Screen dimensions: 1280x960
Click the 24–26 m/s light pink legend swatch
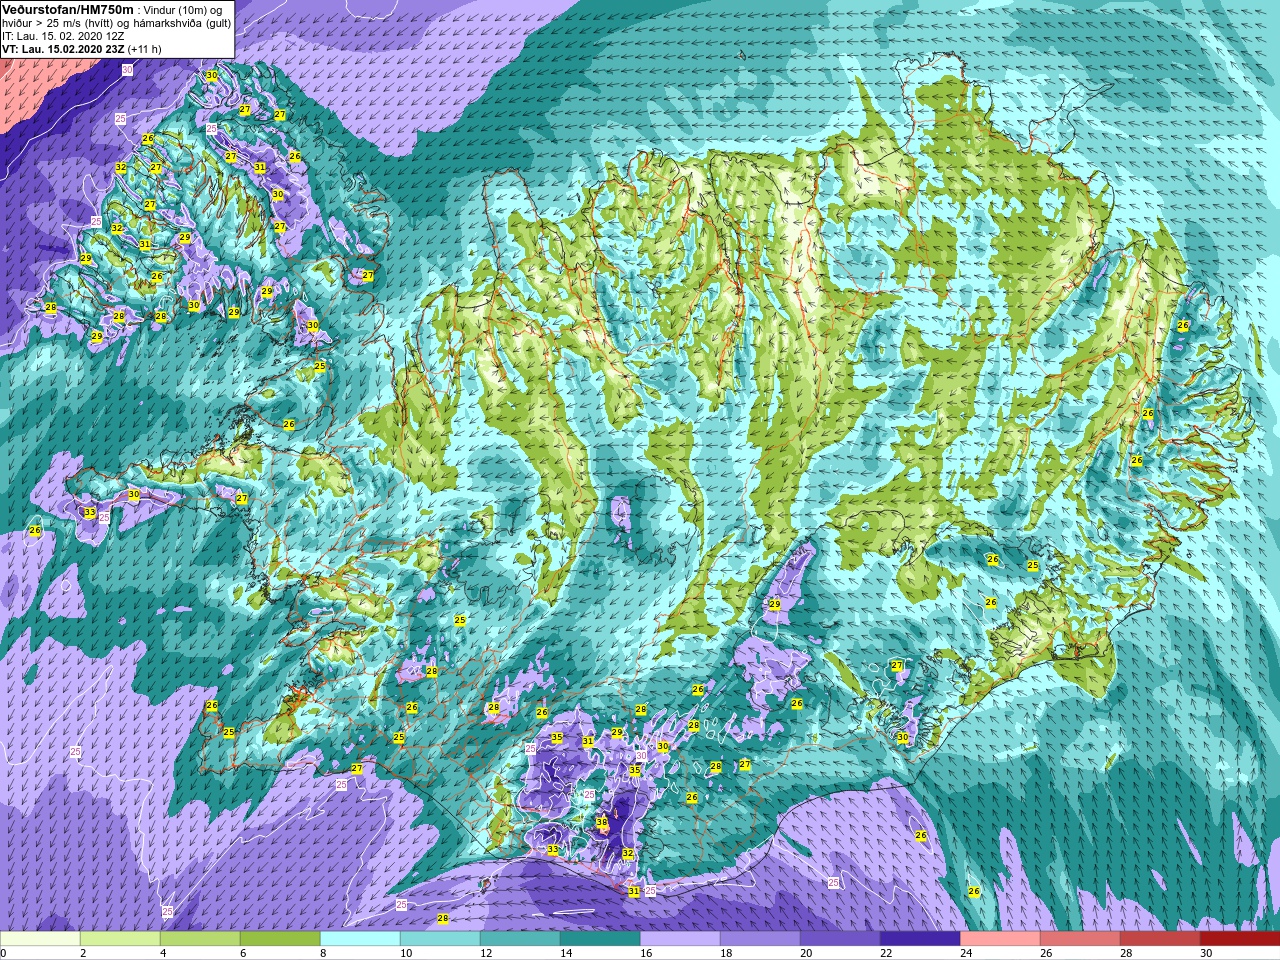pyautogui.click(x=1000, y=939)
